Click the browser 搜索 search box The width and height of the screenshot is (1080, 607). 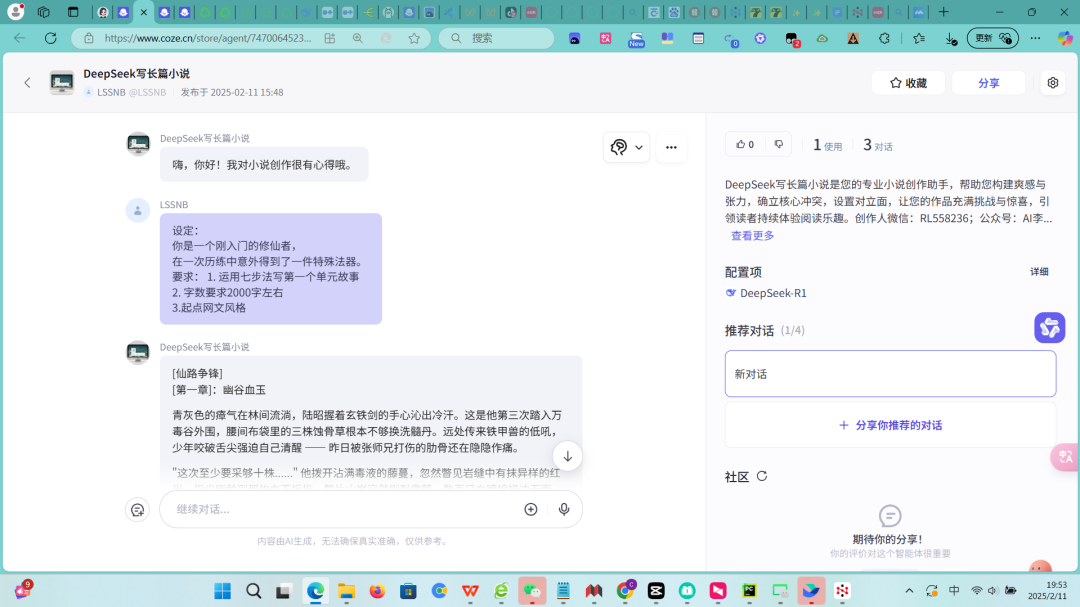[496, 38]
